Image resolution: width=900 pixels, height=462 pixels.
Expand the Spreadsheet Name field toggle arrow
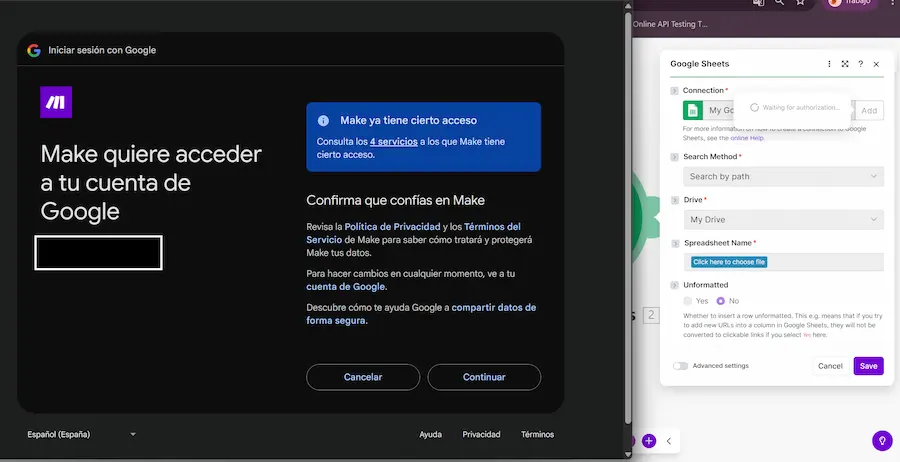(675, 243)
